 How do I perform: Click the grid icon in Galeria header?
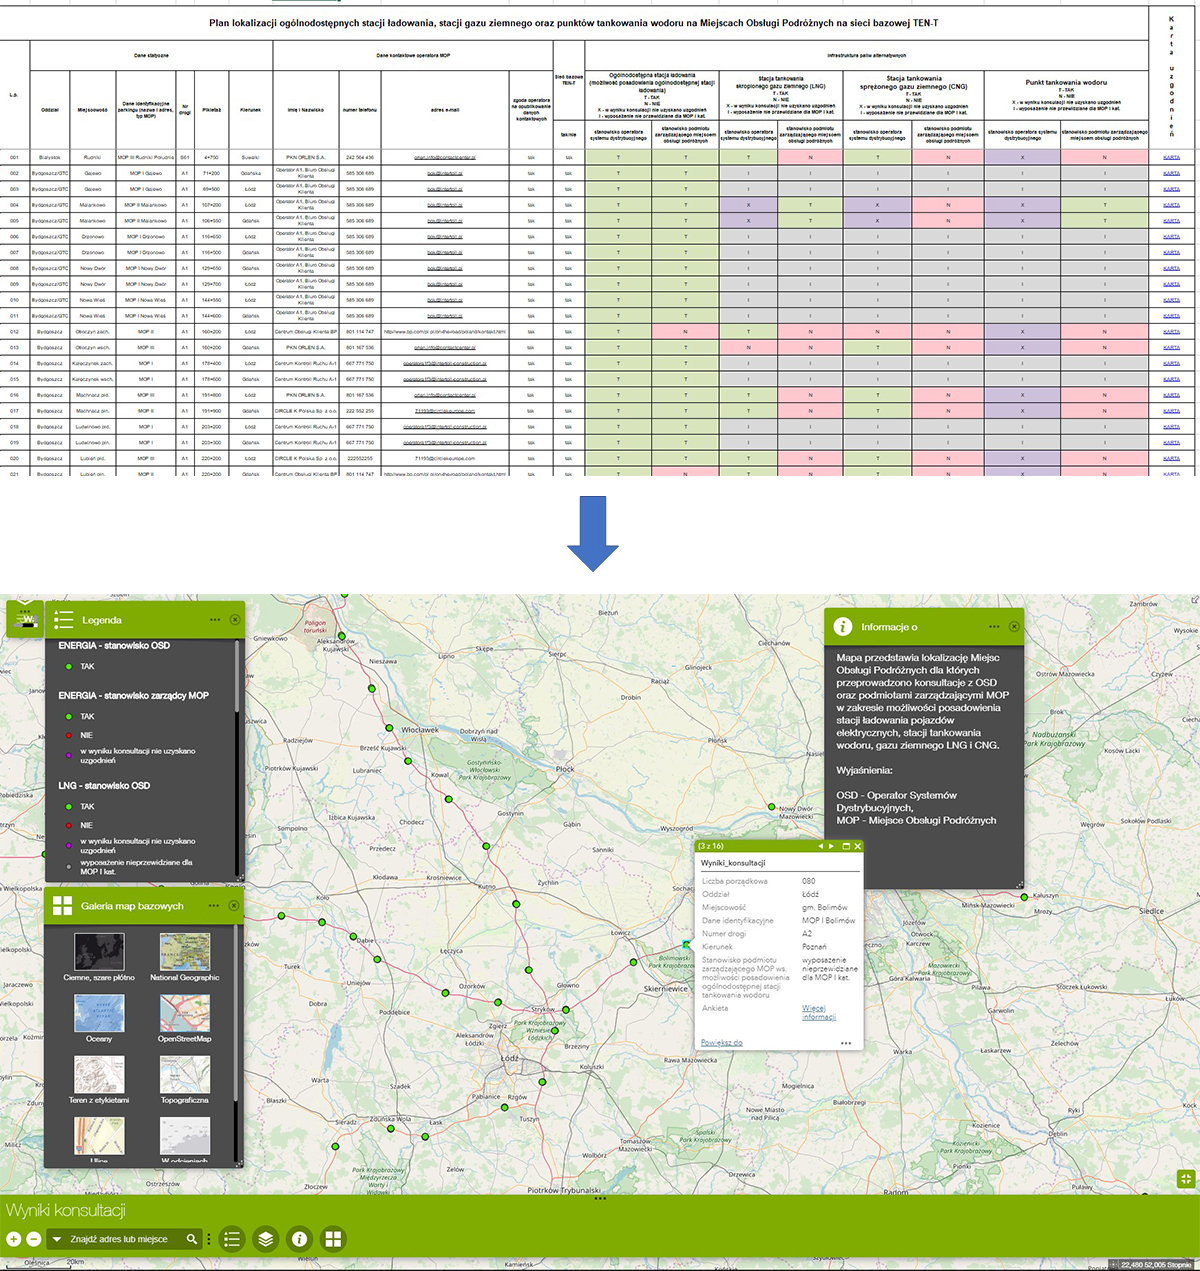pos(63,906)
